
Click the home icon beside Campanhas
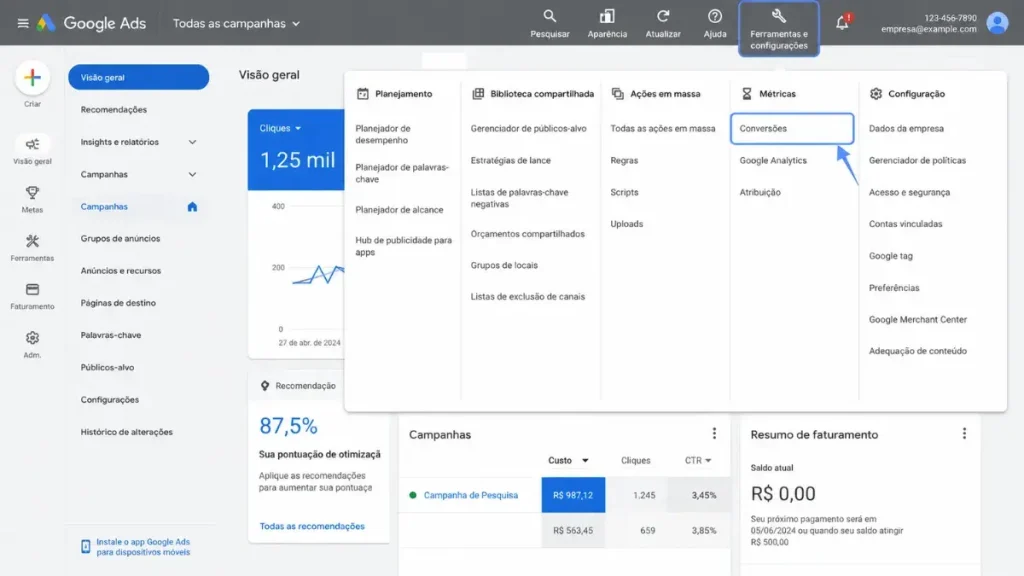click(x=192, y=206)
